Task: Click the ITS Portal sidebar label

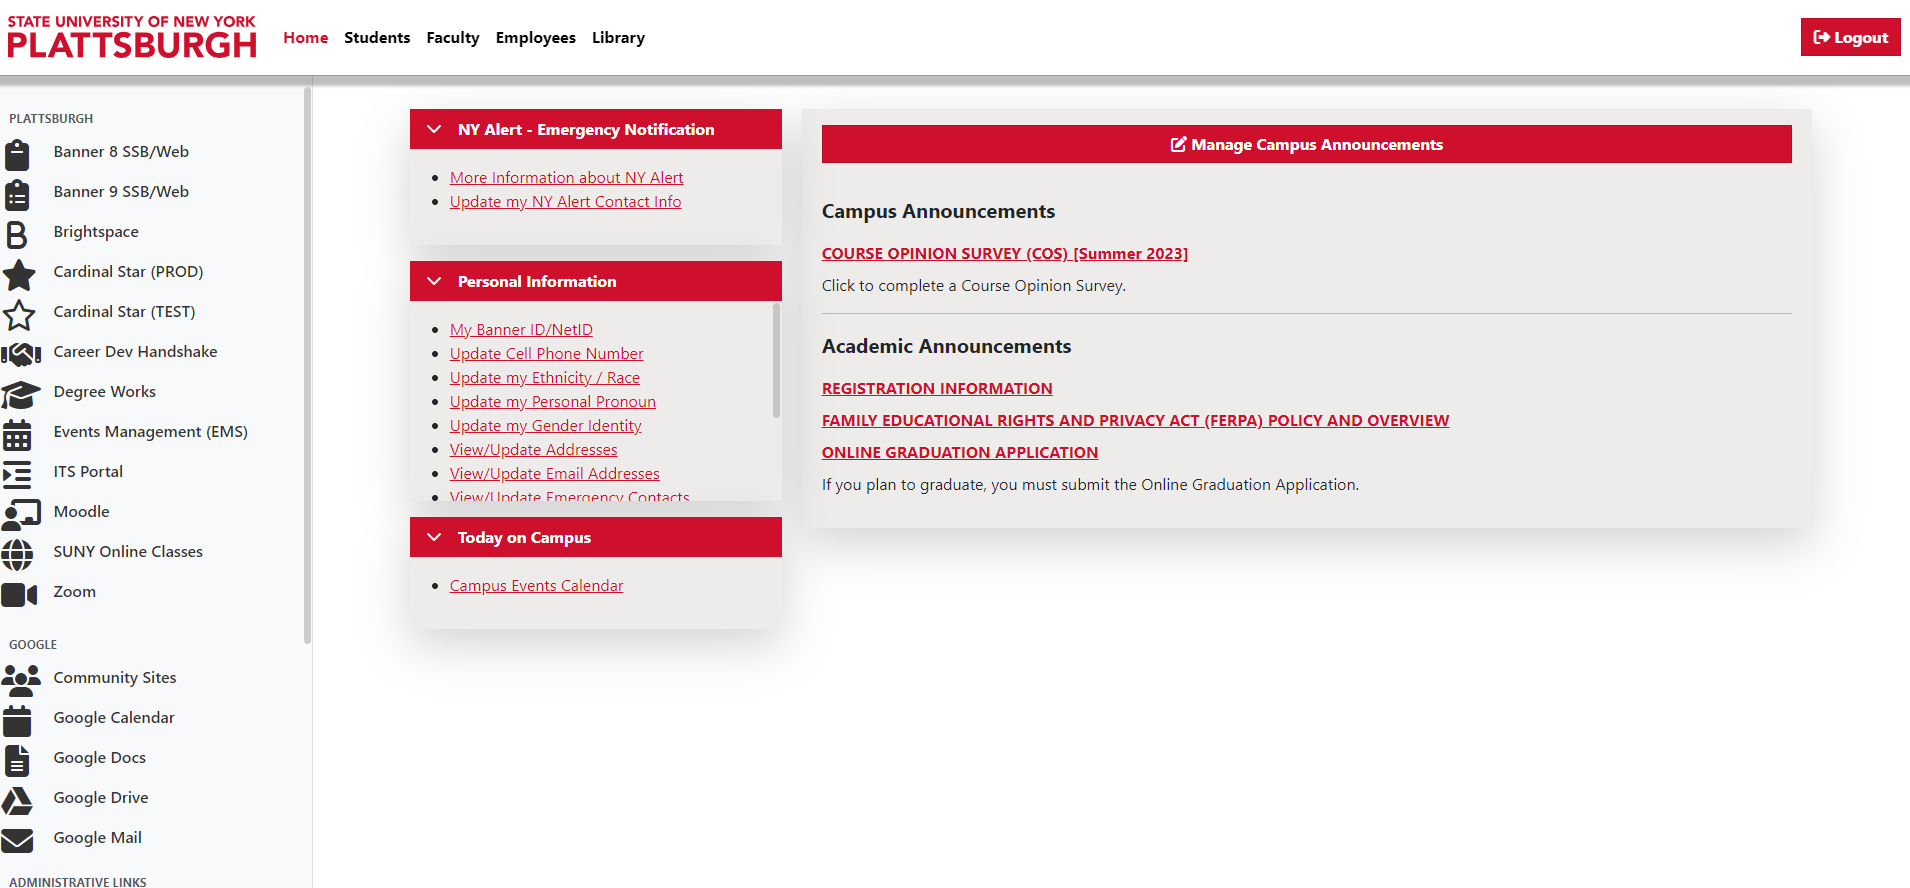Action: pos(88,472)
